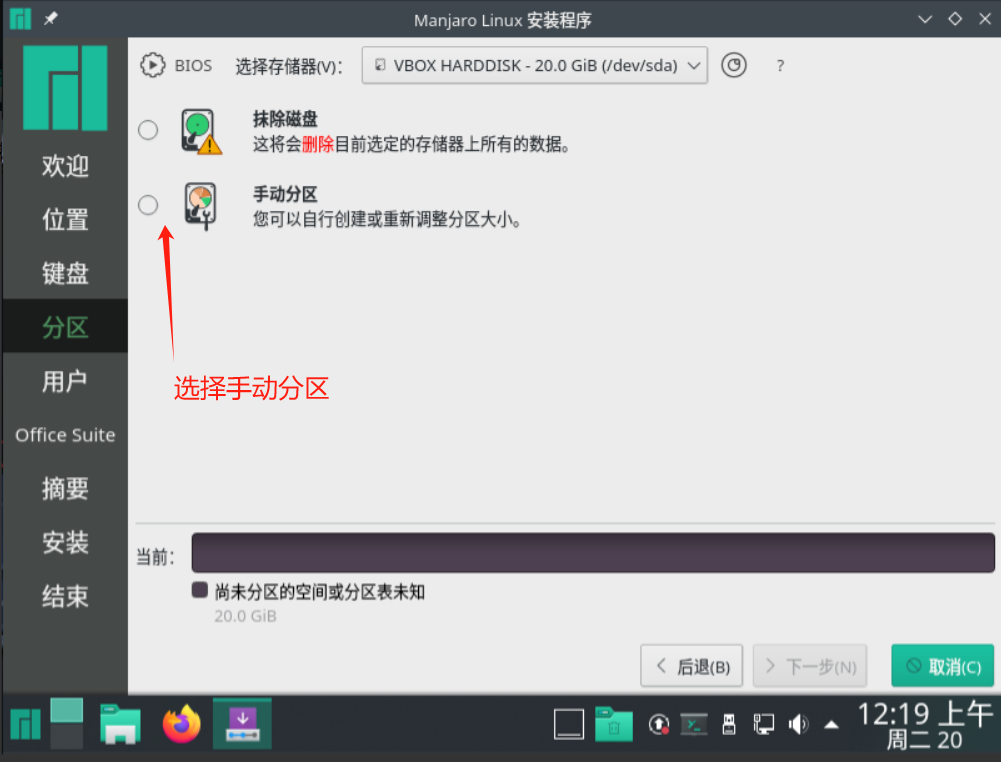The height and width of the screenshot is (762, 1001).
Task: Click the current disk partition preview bar
Action: [x=592, y=553]
